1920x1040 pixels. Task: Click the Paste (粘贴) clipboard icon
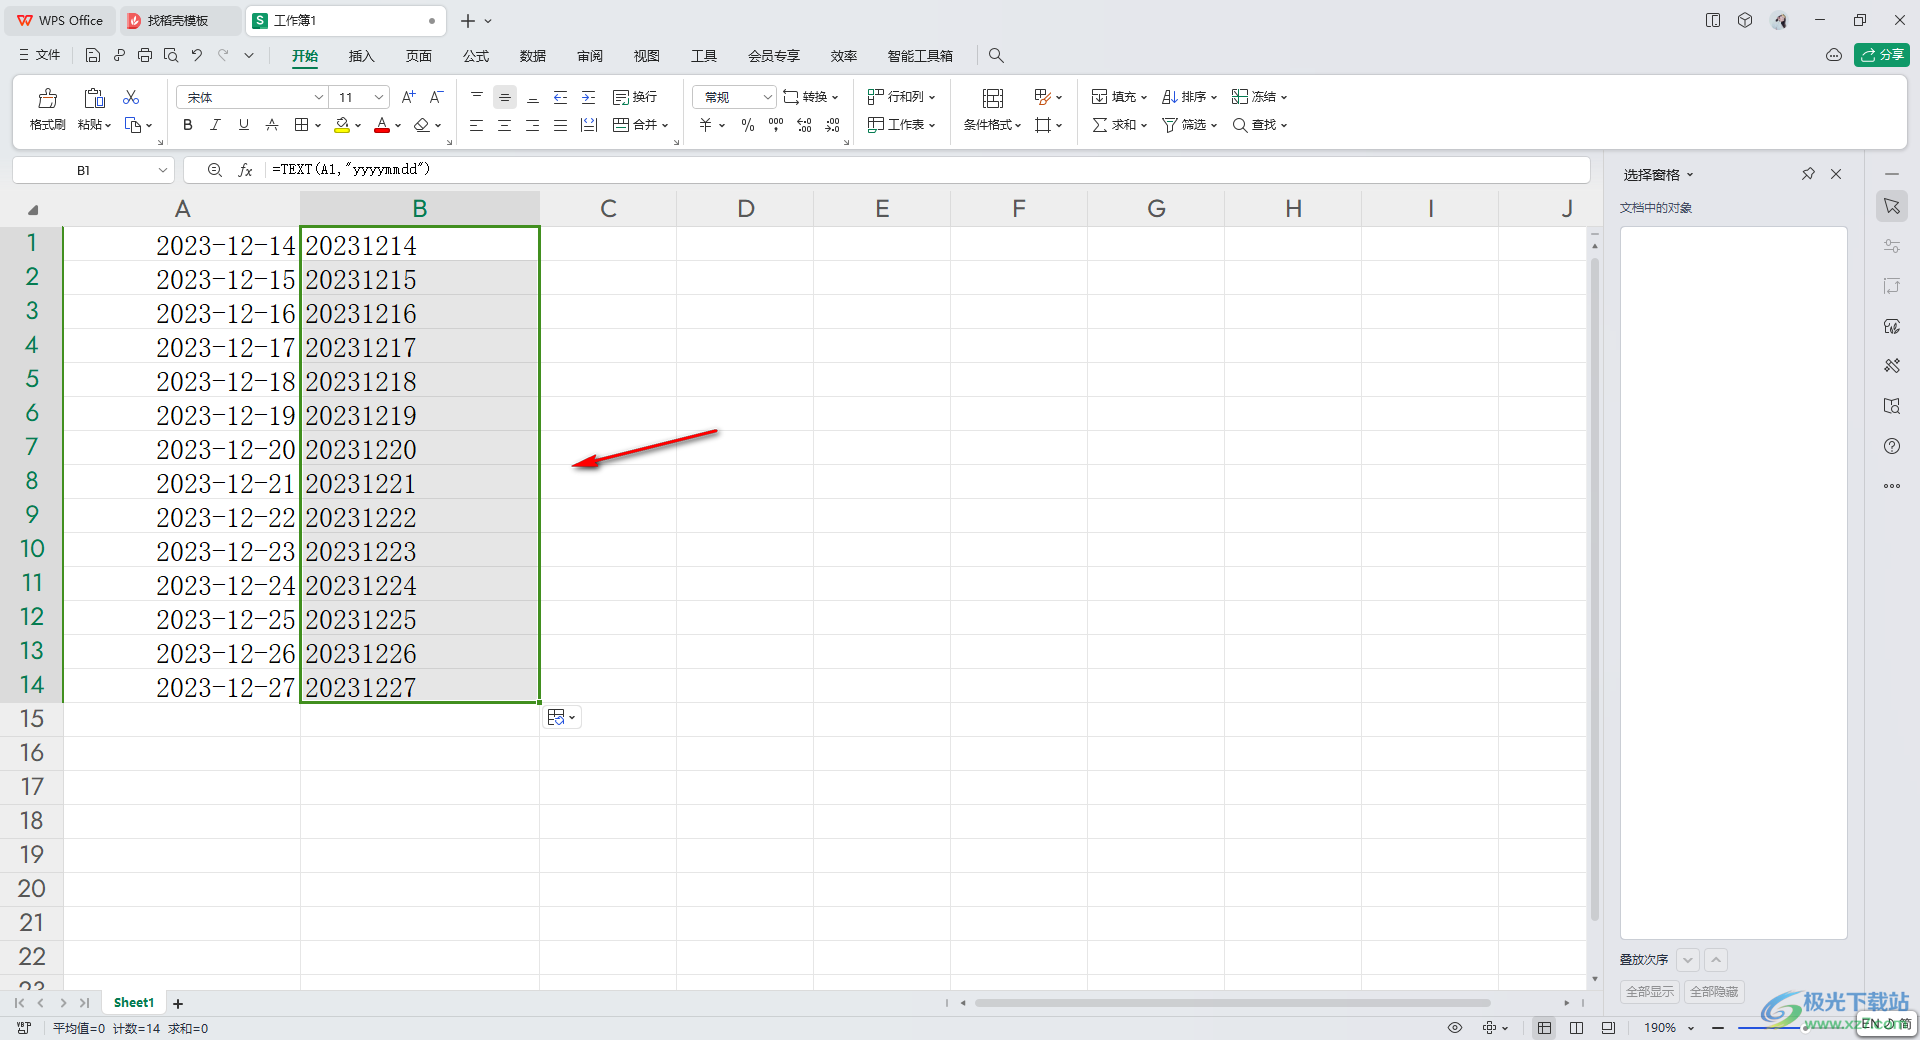(94, 98)
